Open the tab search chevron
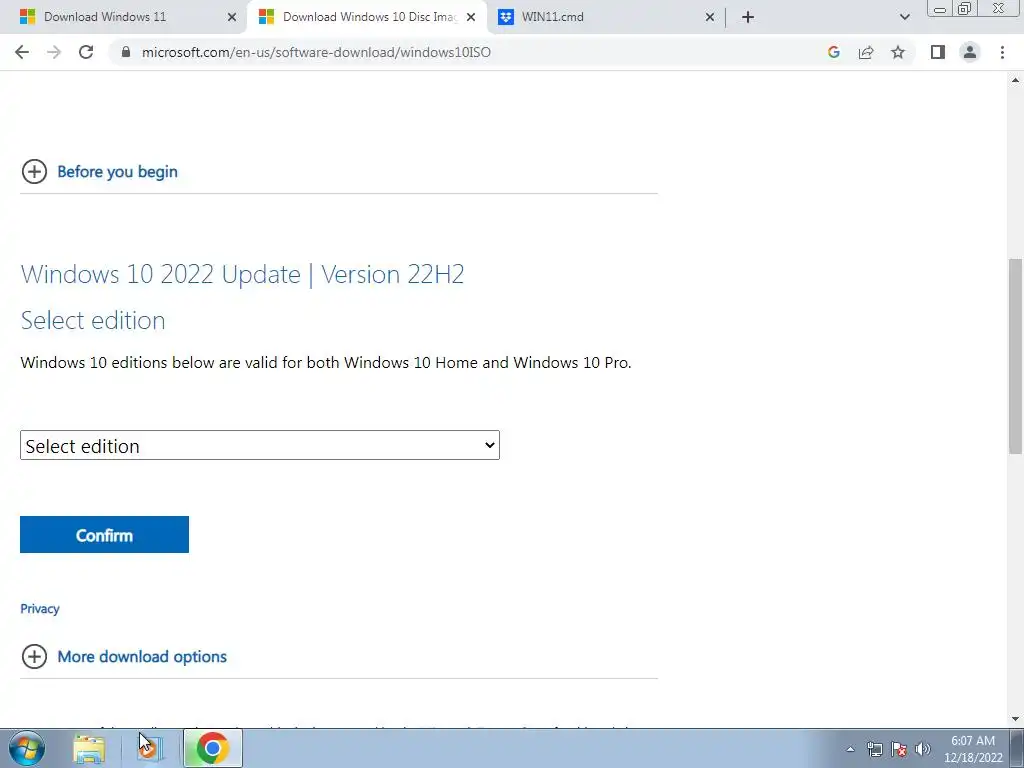This screenshot has height=768, width=1024. tap(904, 17)
